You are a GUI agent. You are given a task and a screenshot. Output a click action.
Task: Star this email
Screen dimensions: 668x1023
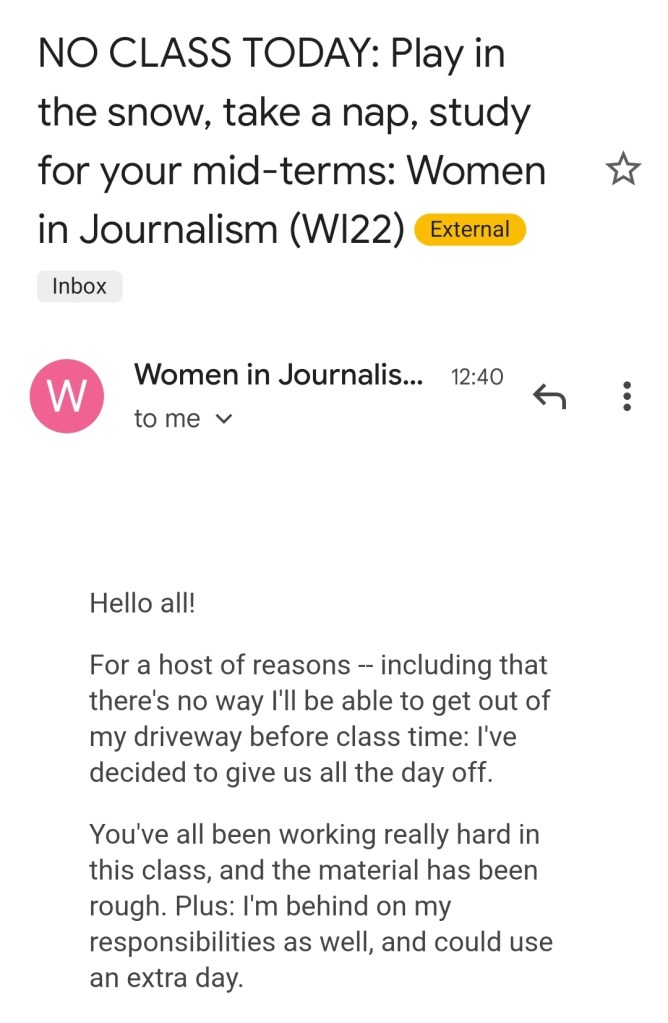[x=622, y=171]
